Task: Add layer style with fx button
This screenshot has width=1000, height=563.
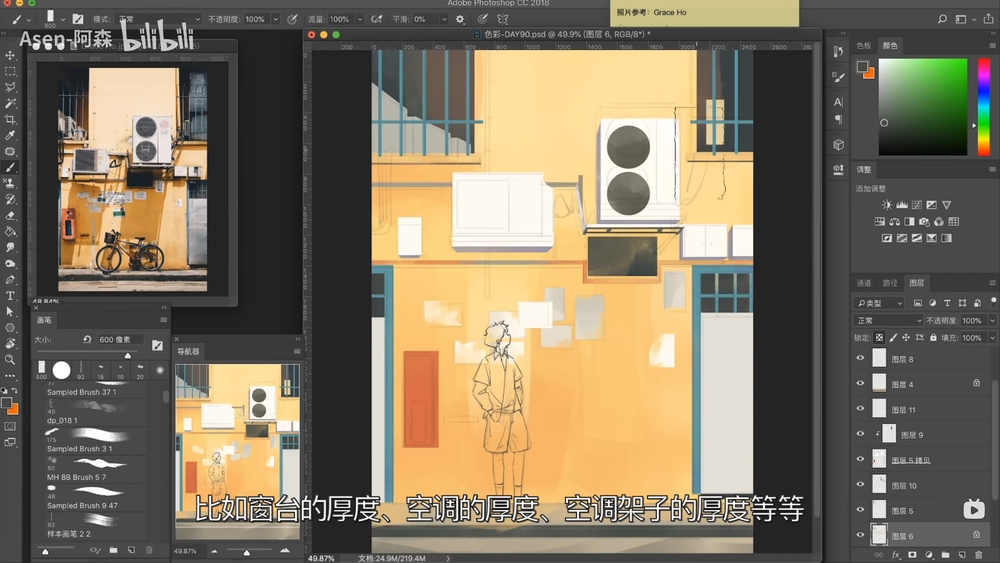Action: tap(896, 554)
